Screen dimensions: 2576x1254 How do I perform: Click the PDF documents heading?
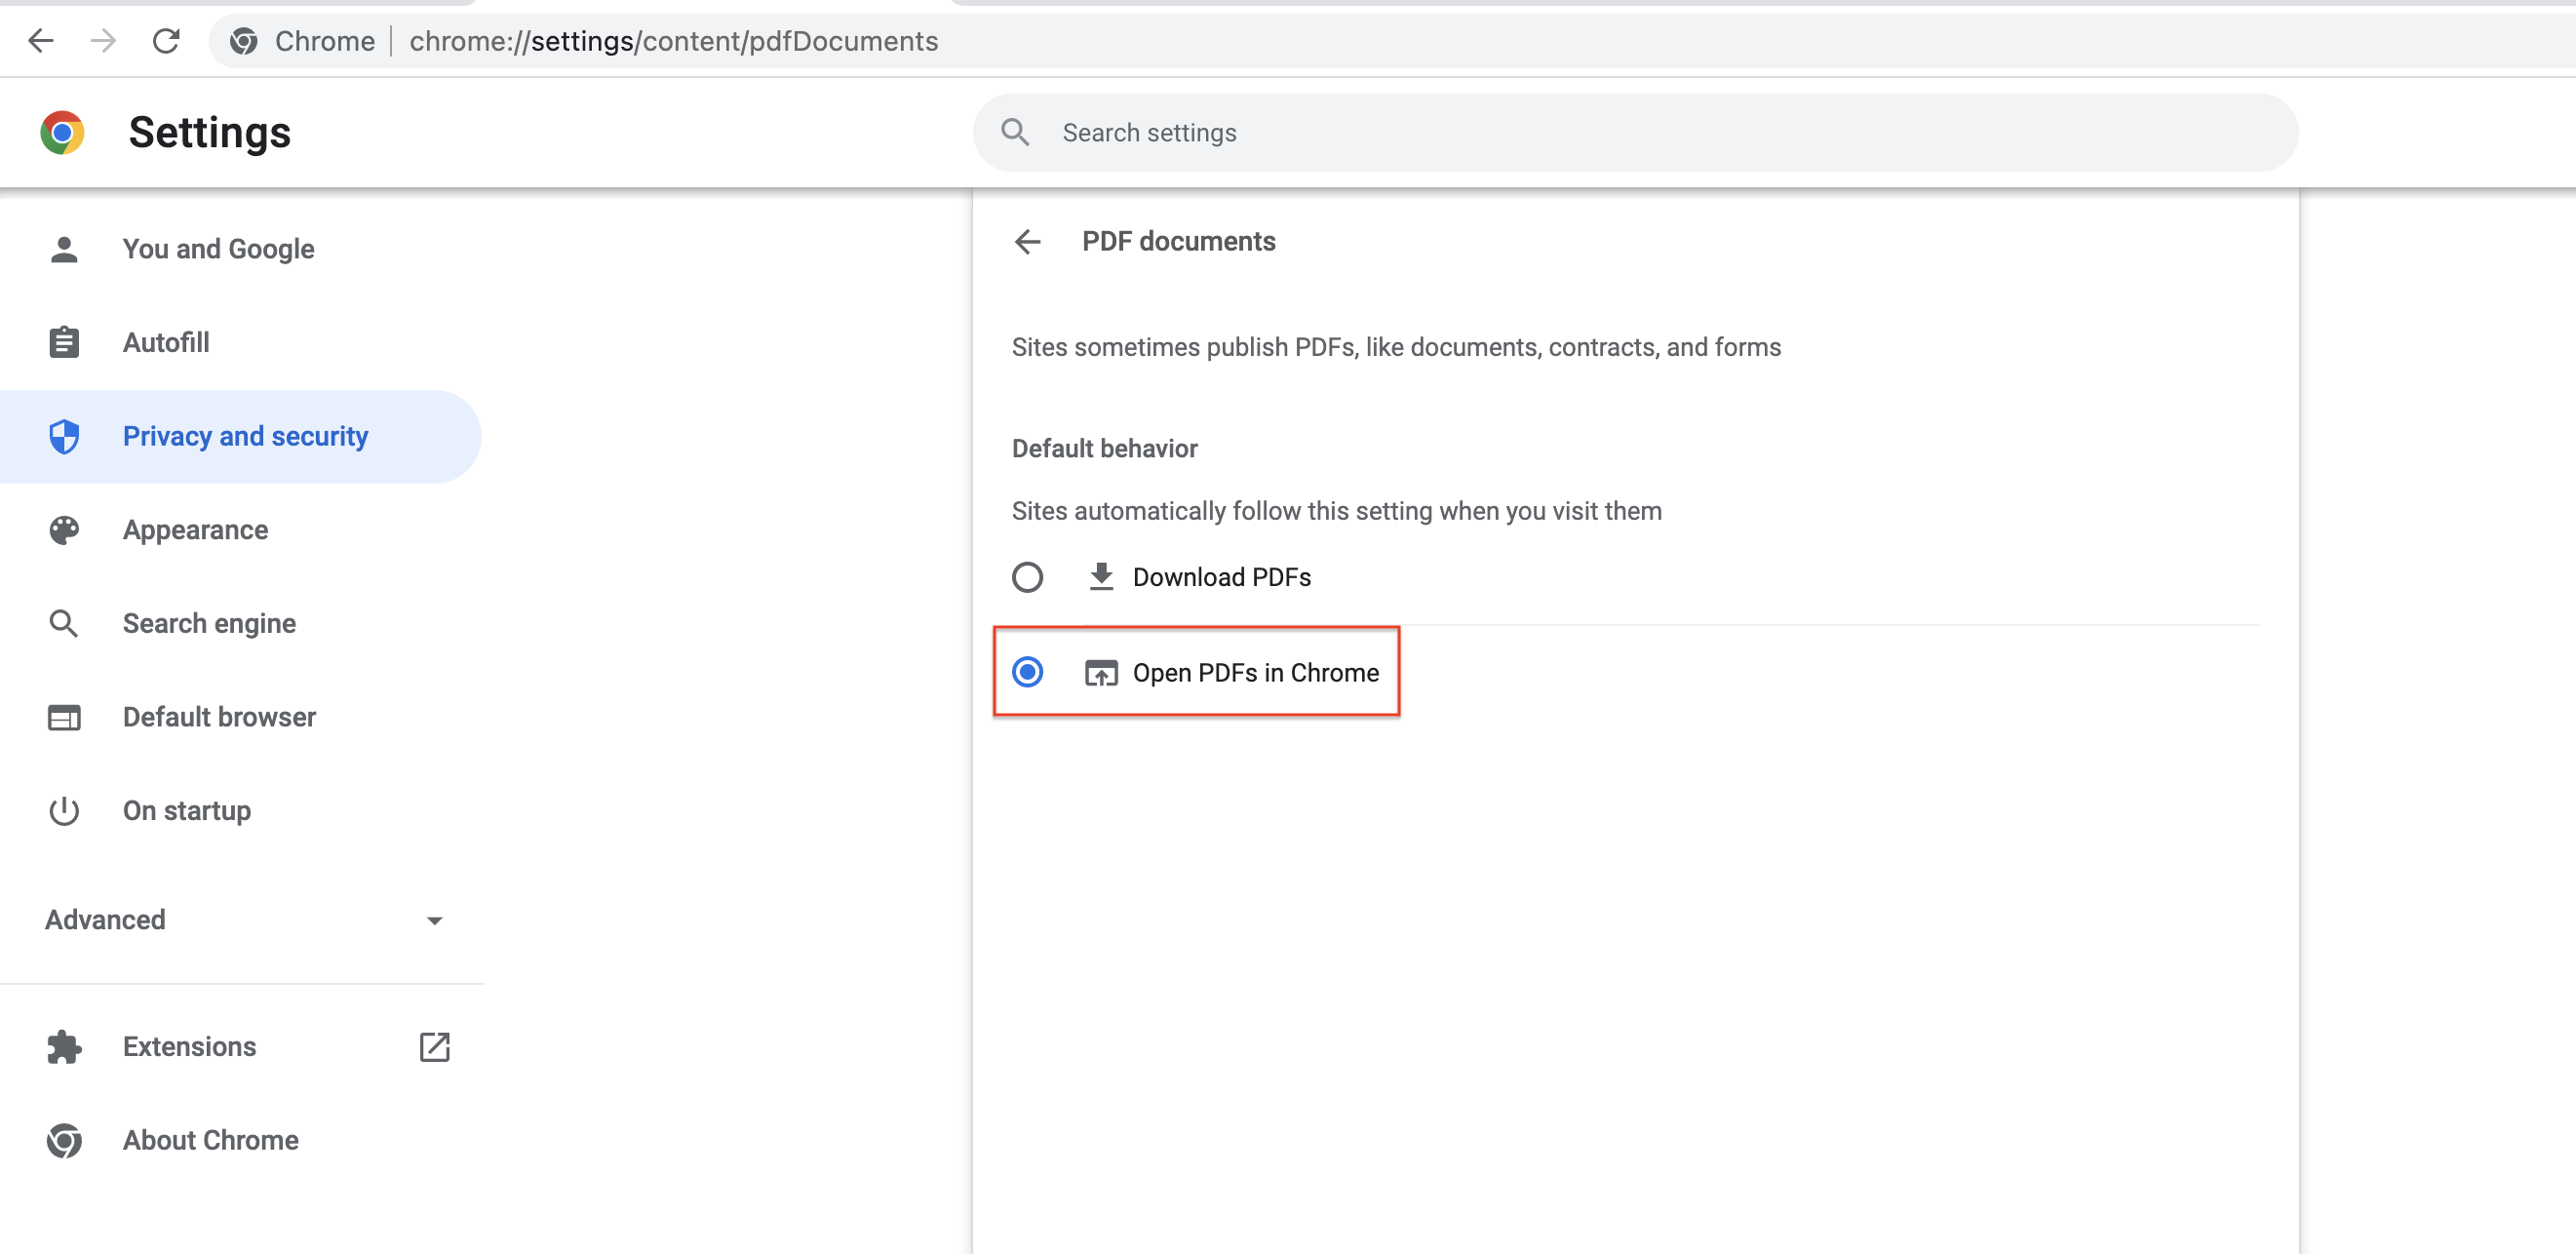[1178, 241]
